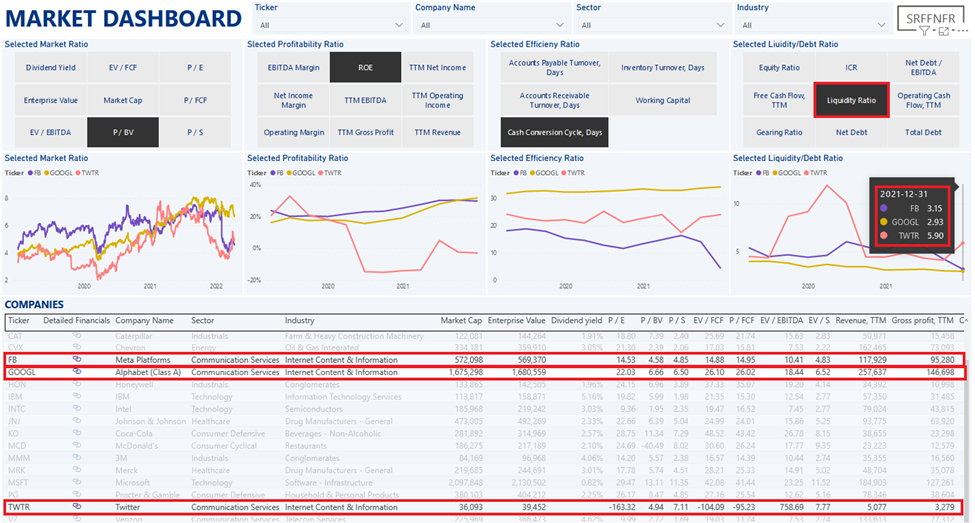
Task: Open Detailed Financials link for Meta Platforms
Action: (x=77, y=359)
